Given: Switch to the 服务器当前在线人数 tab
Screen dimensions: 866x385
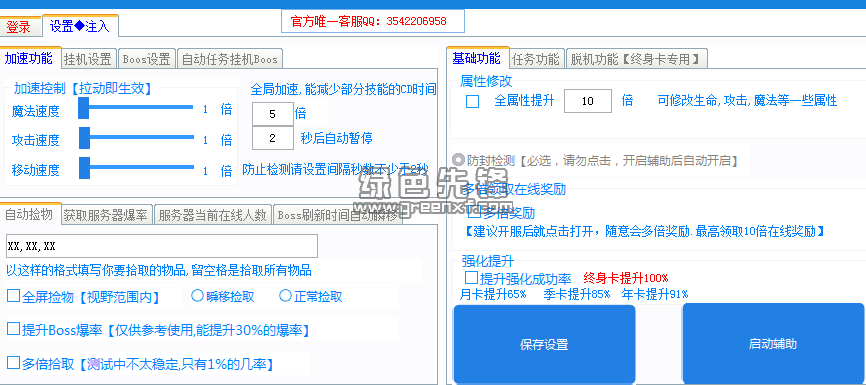Looking at the screenshot, I should coord(213,215).
